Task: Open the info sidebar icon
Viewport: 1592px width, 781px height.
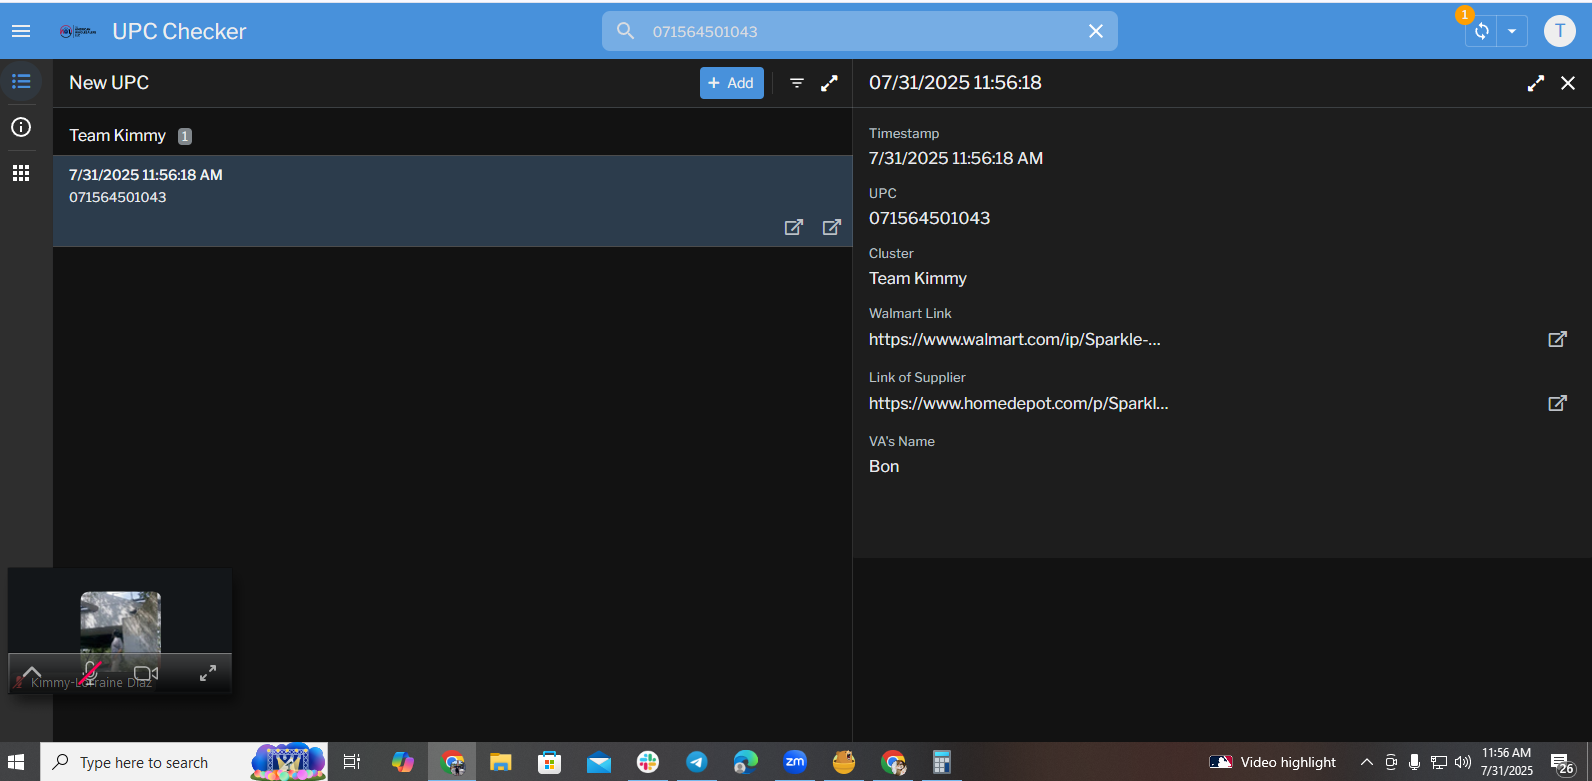Action: pos(21,127)
